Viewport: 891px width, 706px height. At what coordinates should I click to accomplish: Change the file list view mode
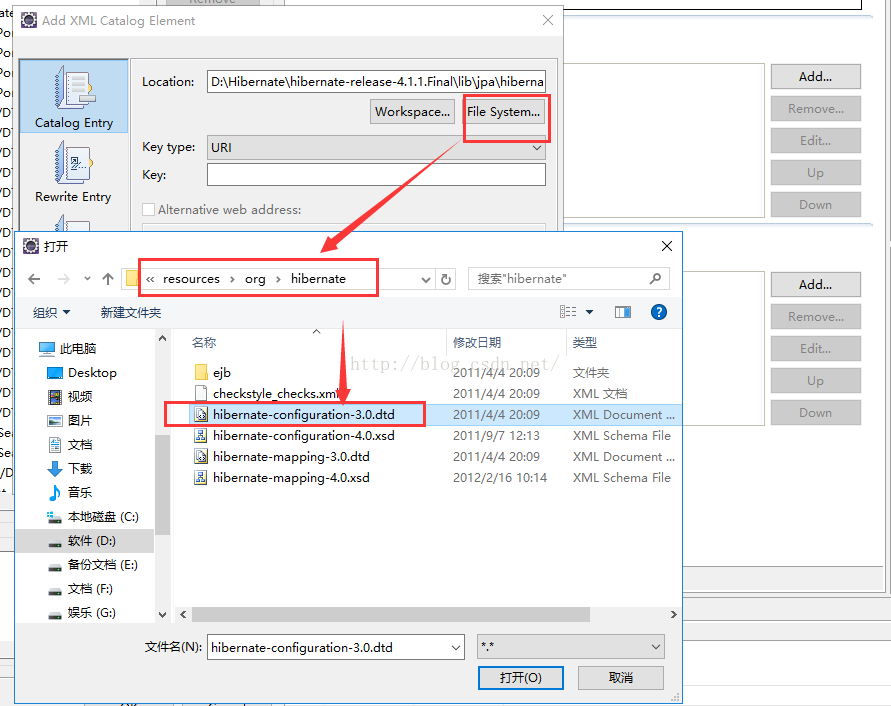568,312
